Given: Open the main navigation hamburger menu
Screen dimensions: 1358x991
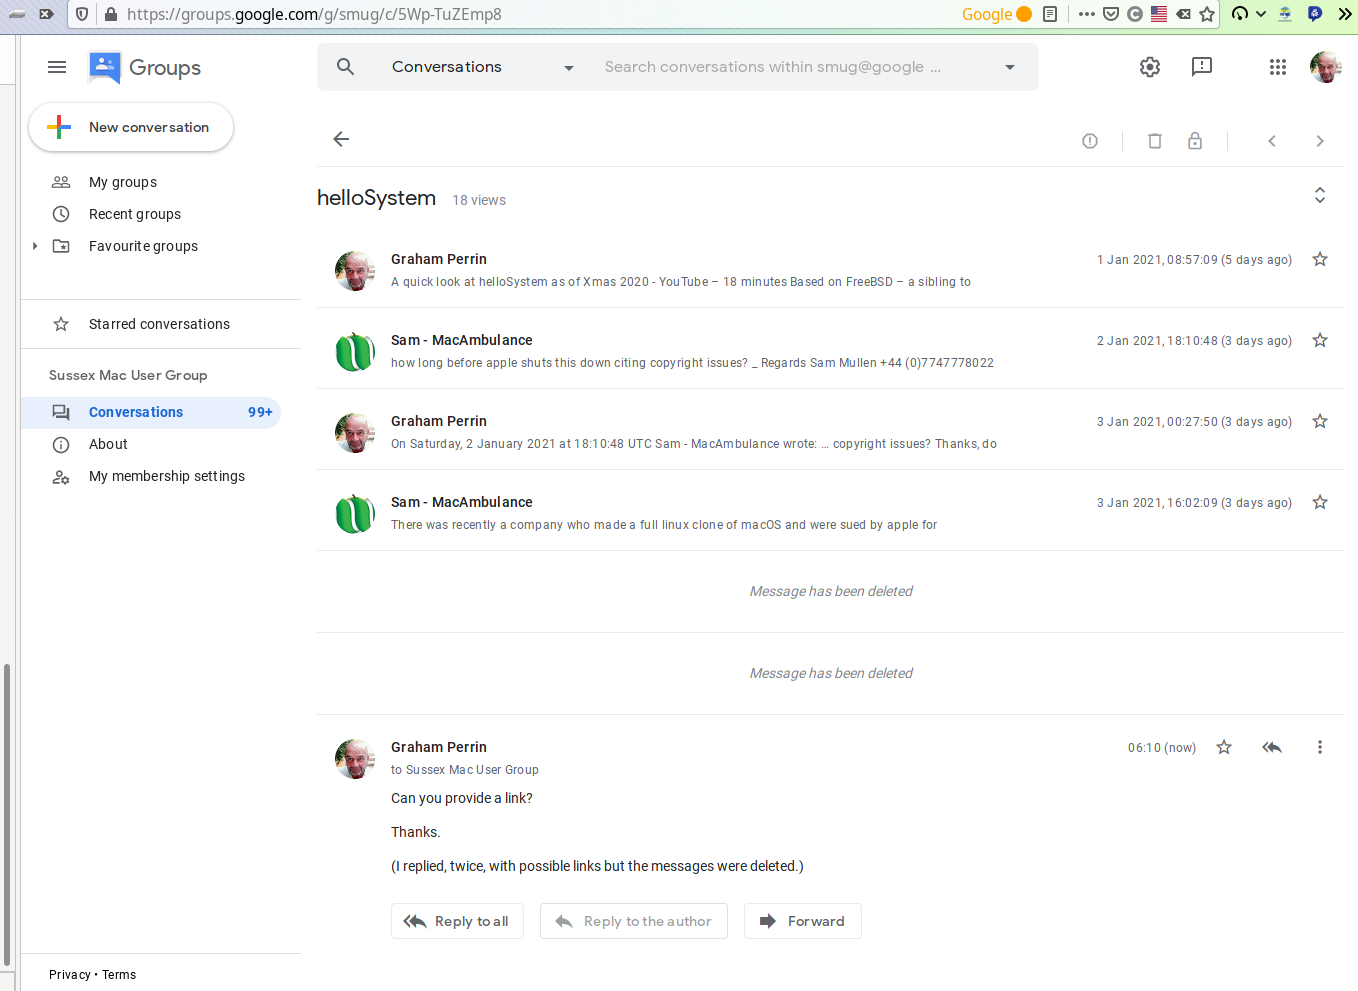Looking at the screenshot, I should click(57, 67).
